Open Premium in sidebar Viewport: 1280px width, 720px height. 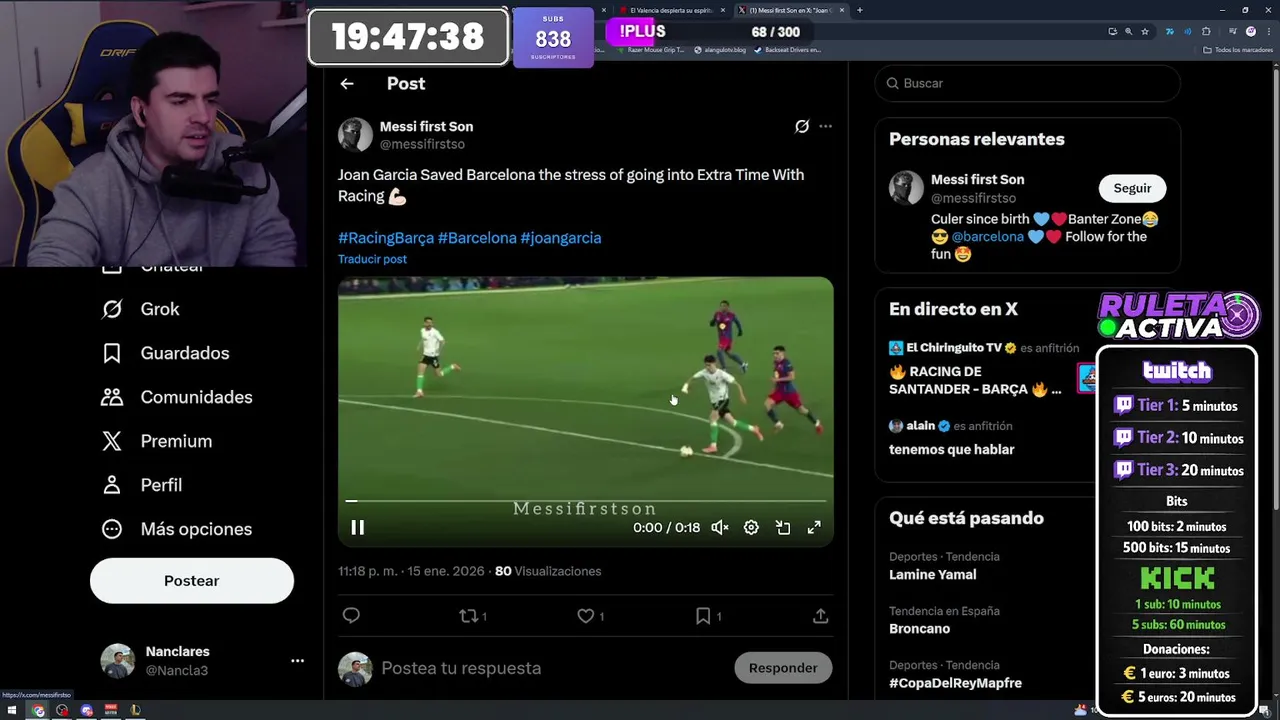(156, 441)
